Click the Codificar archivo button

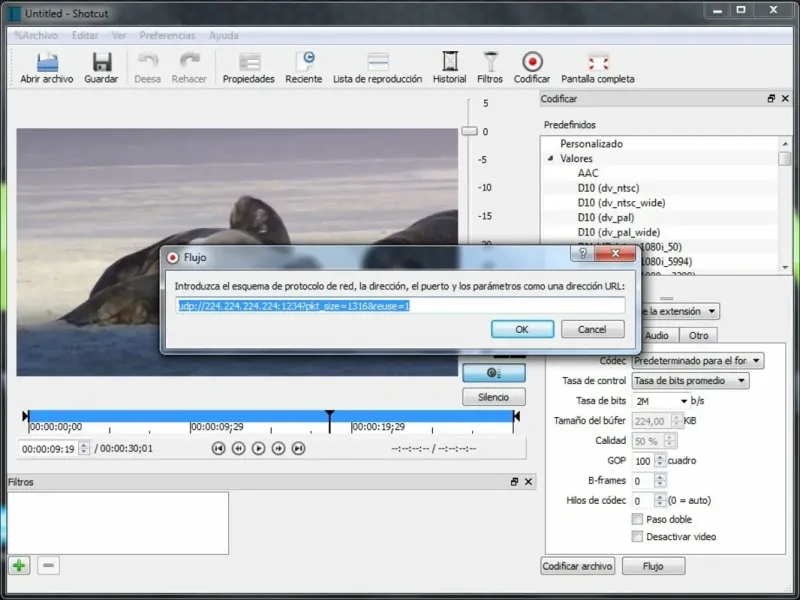[577, 566]
